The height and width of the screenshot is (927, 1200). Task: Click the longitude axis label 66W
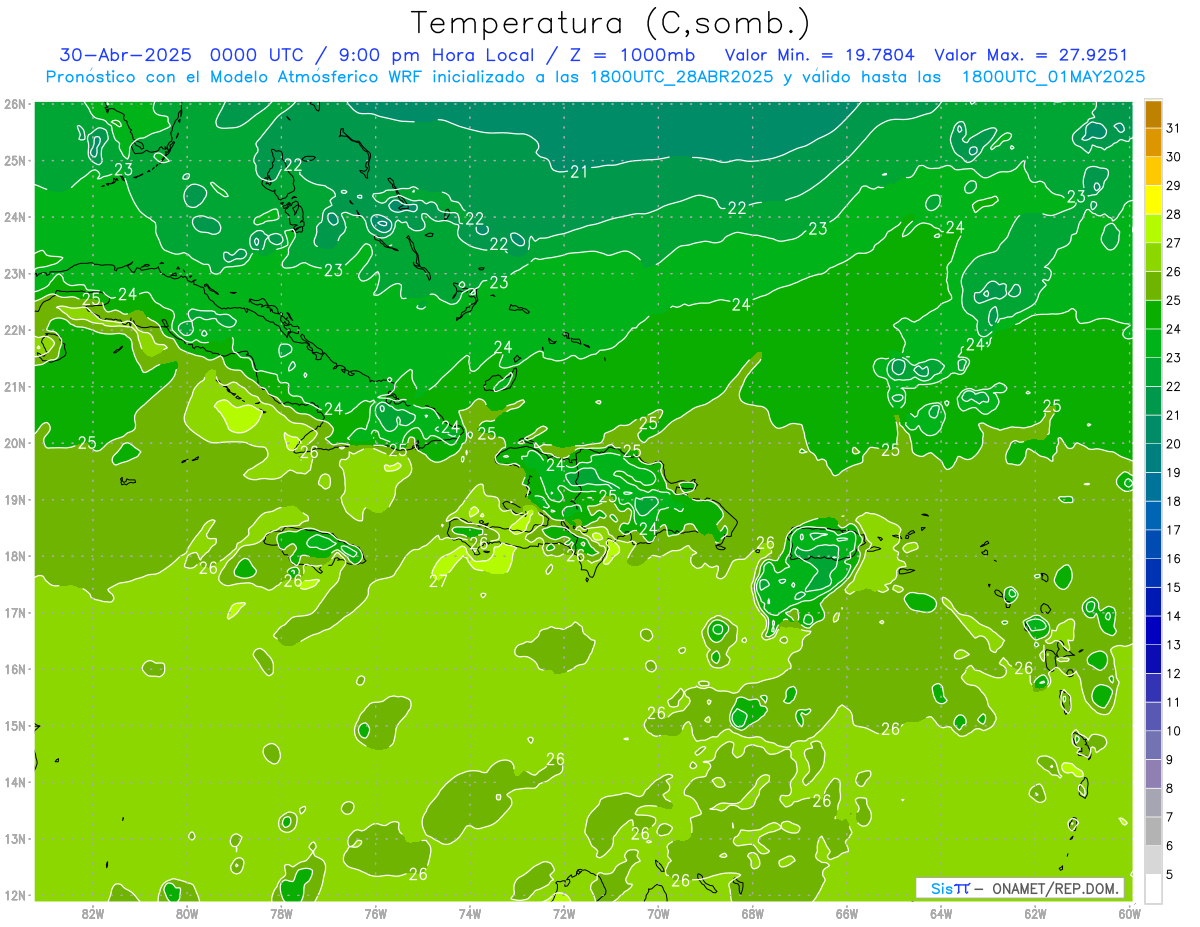[846, 913]
